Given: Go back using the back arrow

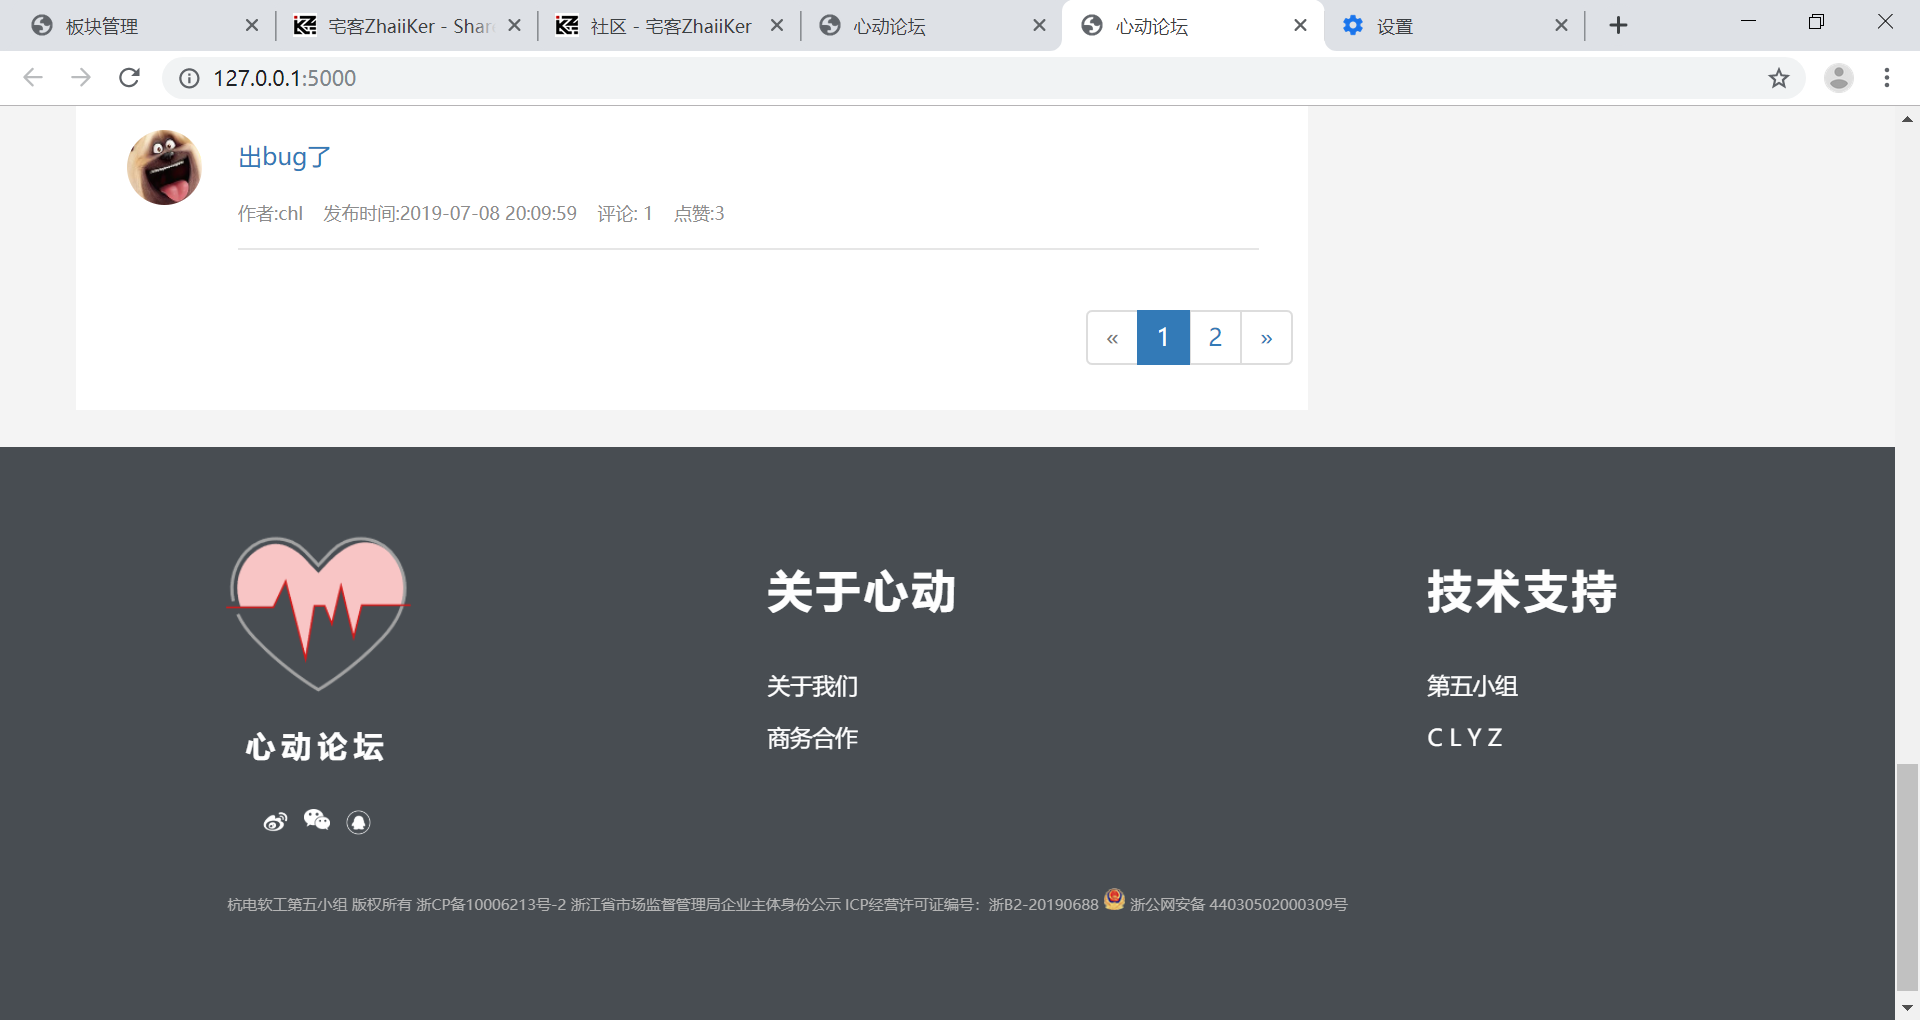Looking at the screenshot, I should click(33, 77).
